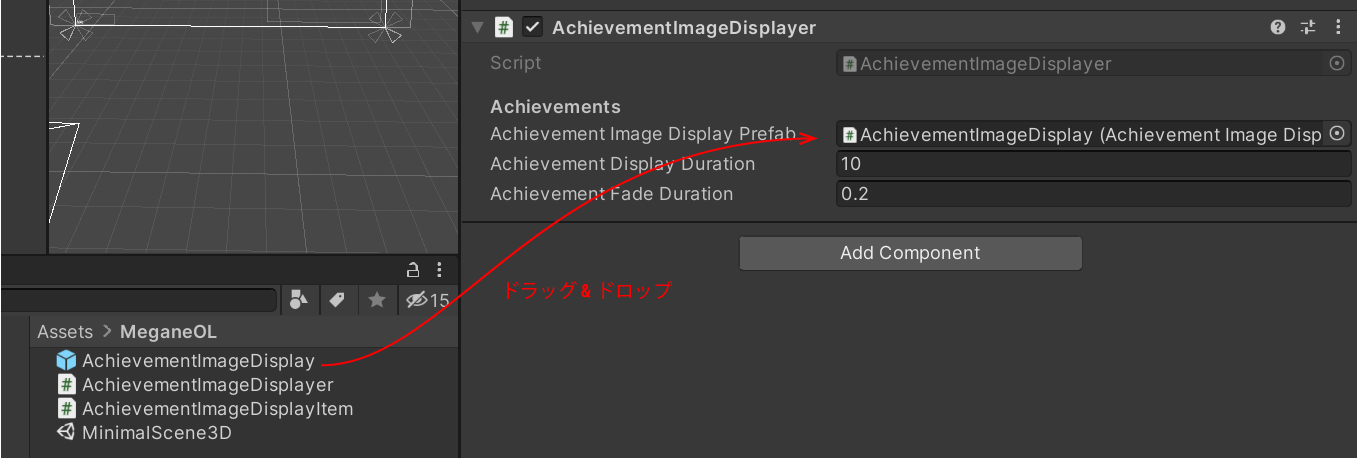1357x459 pixels.
Task: Go to Assets in the breadcrumb
Action: 65,332
